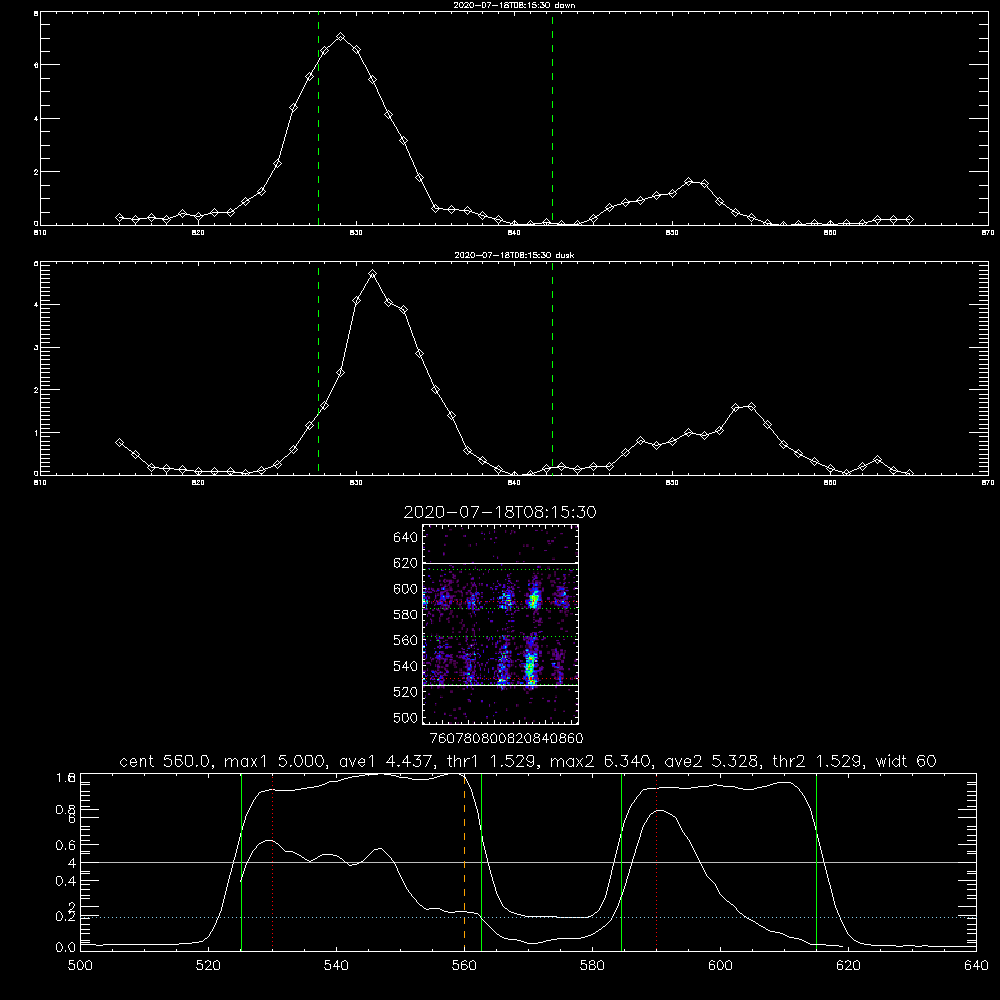
Task: Click x-axis label 500 on bottom plot
Action: [80, 966]
